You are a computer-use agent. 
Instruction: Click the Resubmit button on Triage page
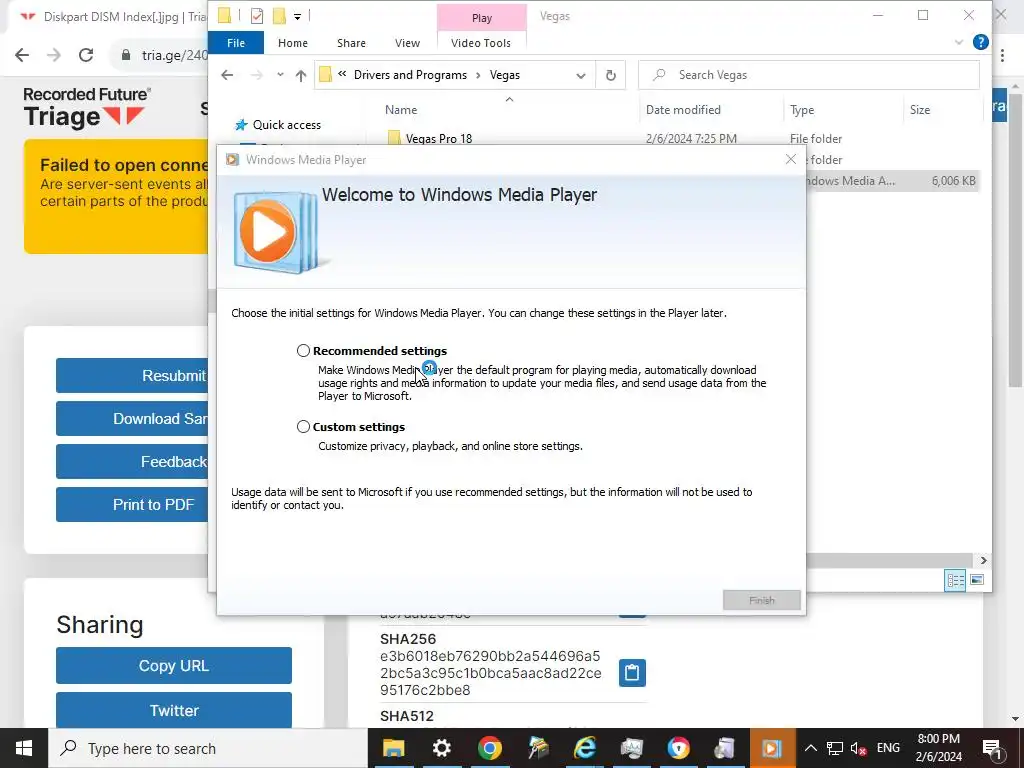point(132,376)
